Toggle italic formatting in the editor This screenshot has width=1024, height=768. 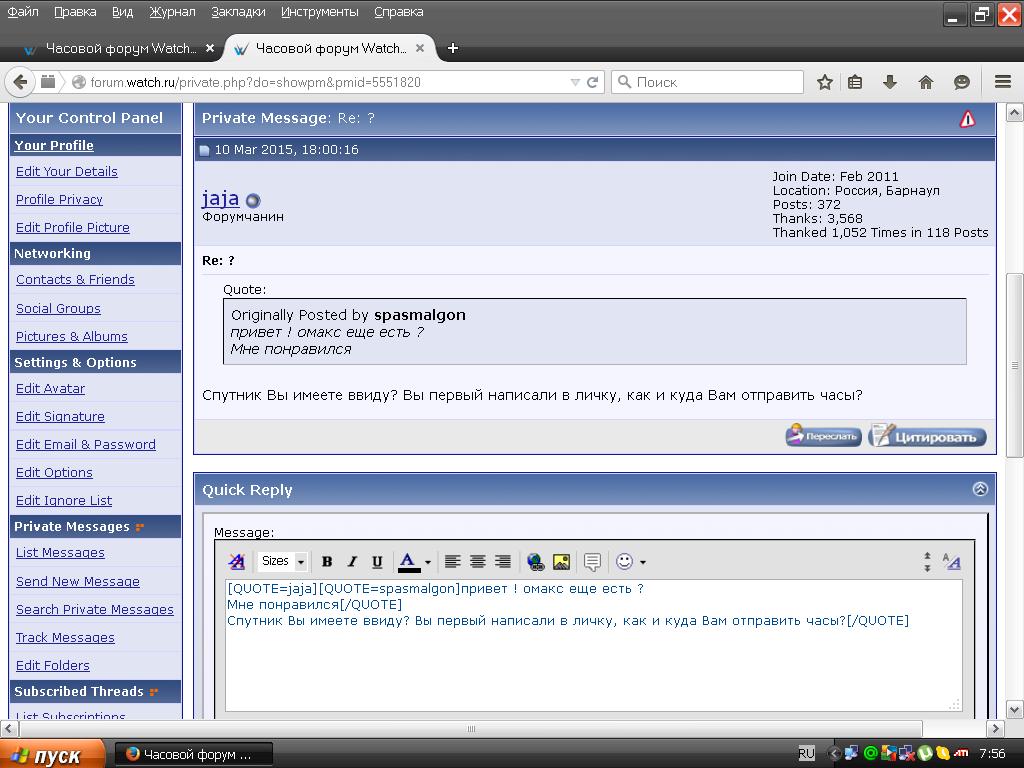(x=351, y=562)
